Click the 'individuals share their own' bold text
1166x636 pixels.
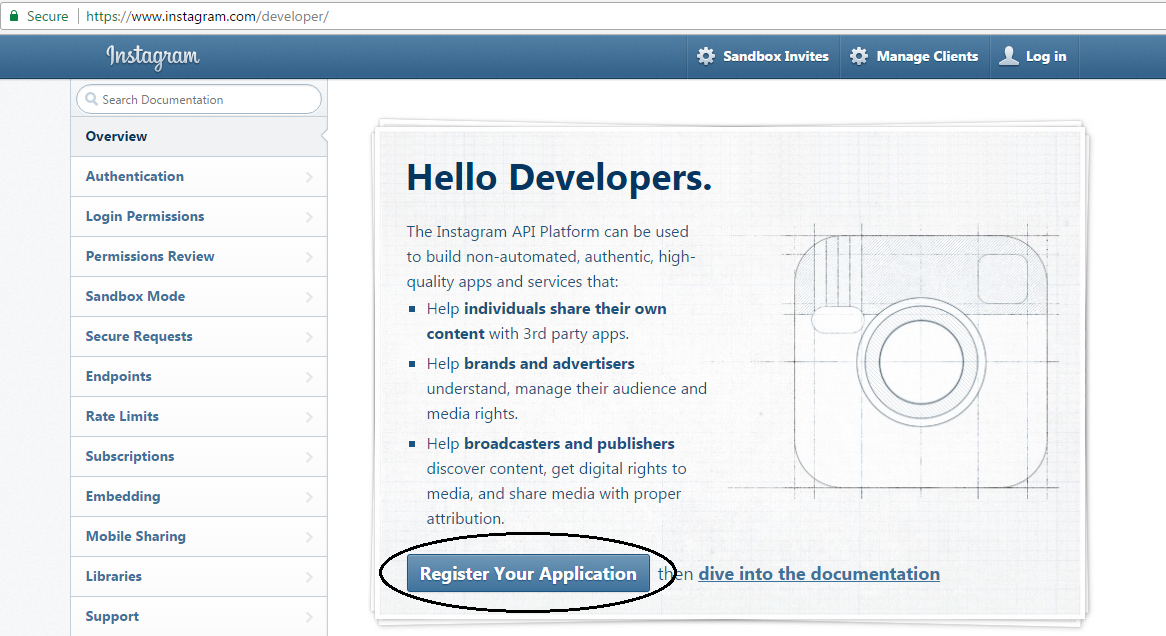[x=565, y=309]
